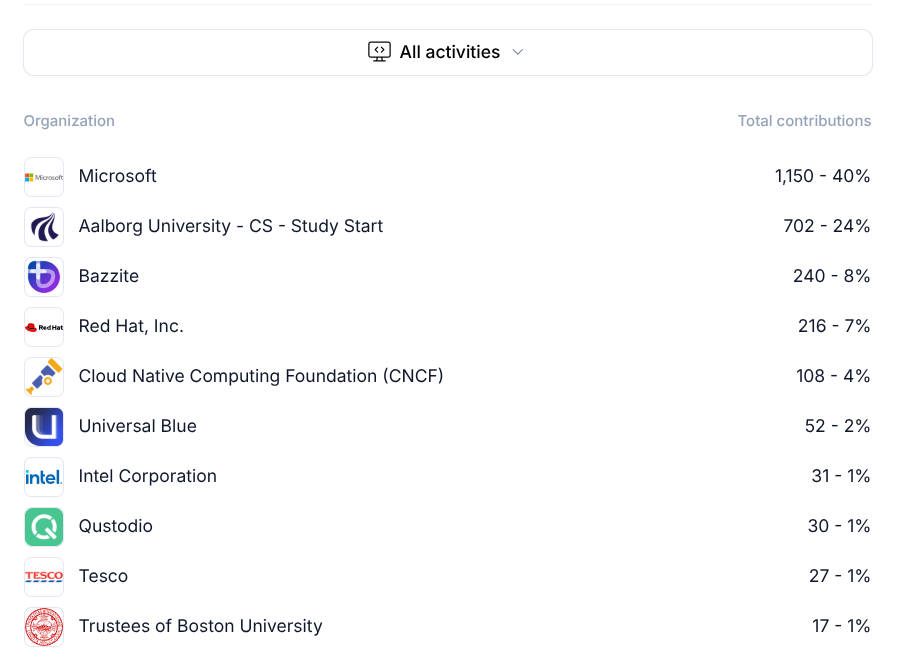Select the Universal Blue organization name
The image size is (899, 665).
click(x=138, y=426)
